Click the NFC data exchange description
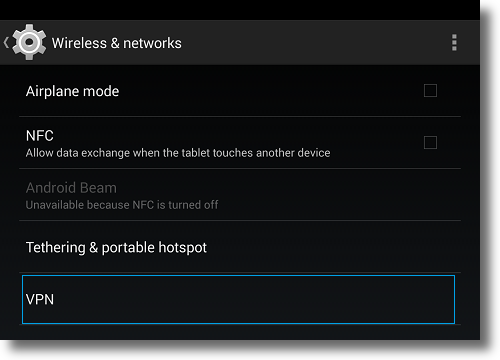Viewport: 500px width, 360px height. tap(178, 153)
